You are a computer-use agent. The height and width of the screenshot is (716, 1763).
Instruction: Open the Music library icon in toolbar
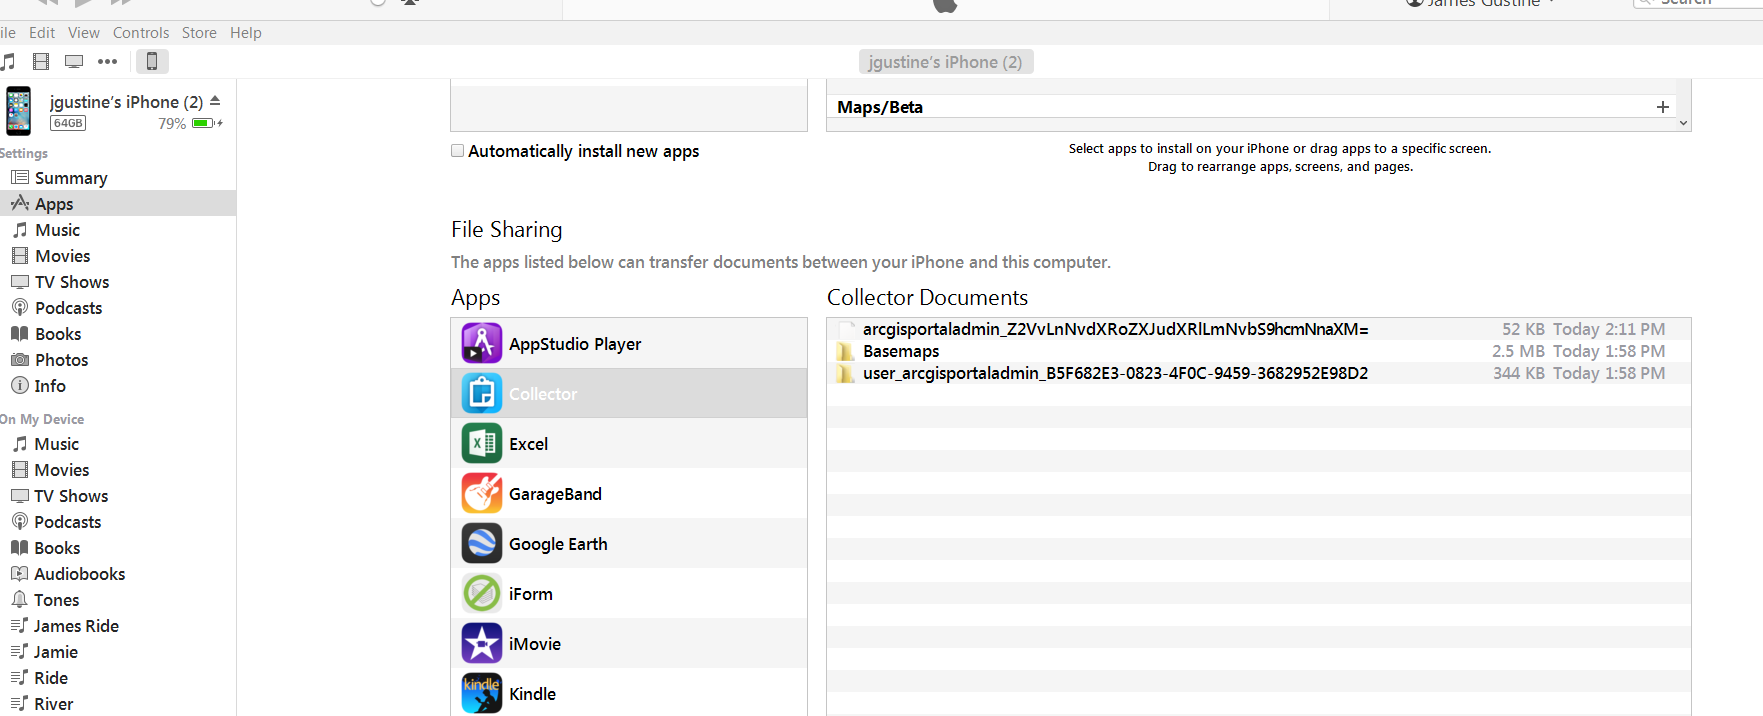8,62
